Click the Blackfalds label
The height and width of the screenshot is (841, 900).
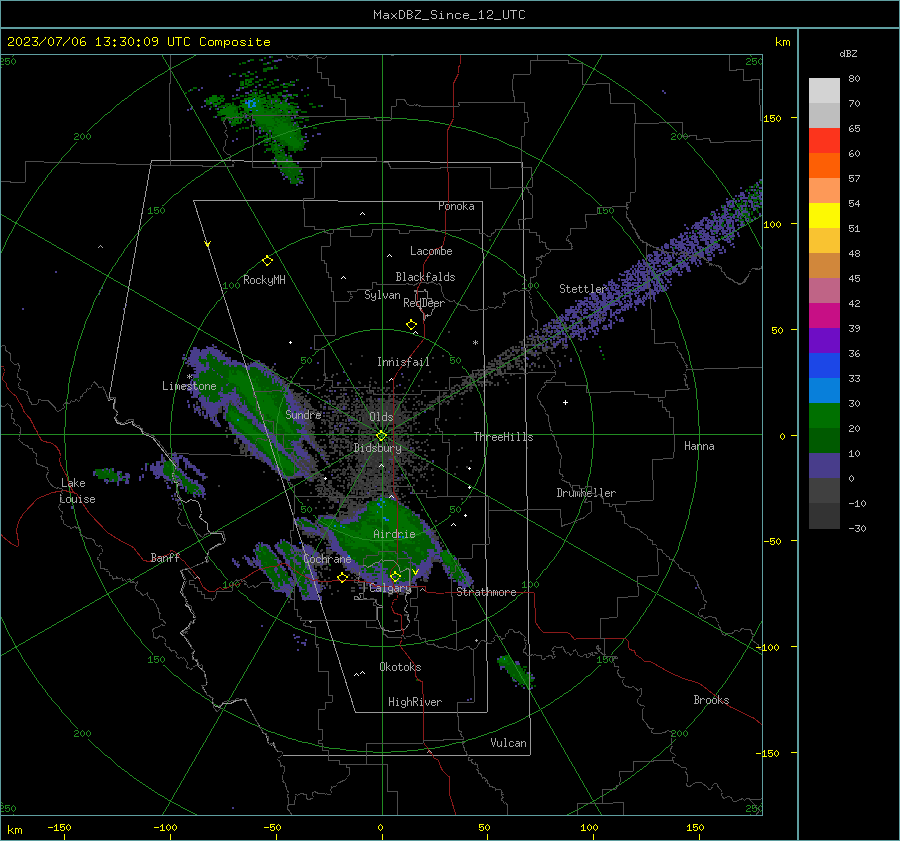pyautogui.click(x=425, y=277)
